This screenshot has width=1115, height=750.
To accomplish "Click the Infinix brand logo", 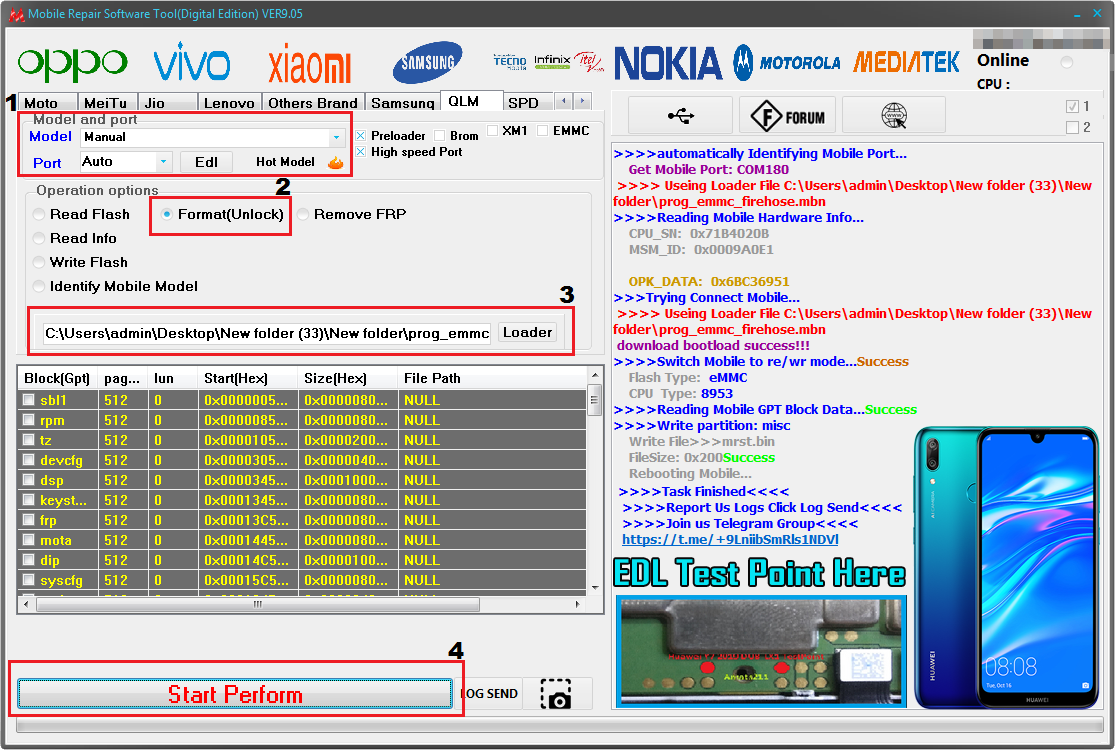I will pyautogui.click(x=552, y=62).
